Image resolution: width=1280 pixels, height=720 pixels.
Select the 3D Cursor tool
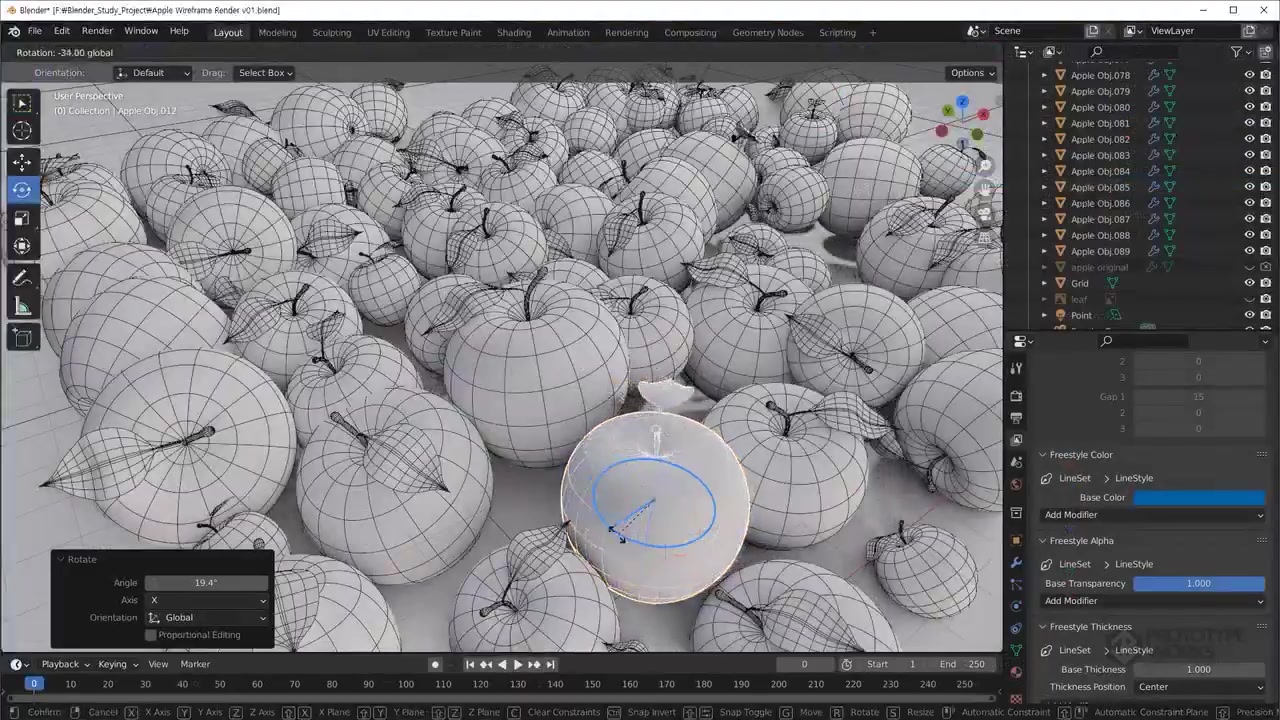[x=22, y=131]
